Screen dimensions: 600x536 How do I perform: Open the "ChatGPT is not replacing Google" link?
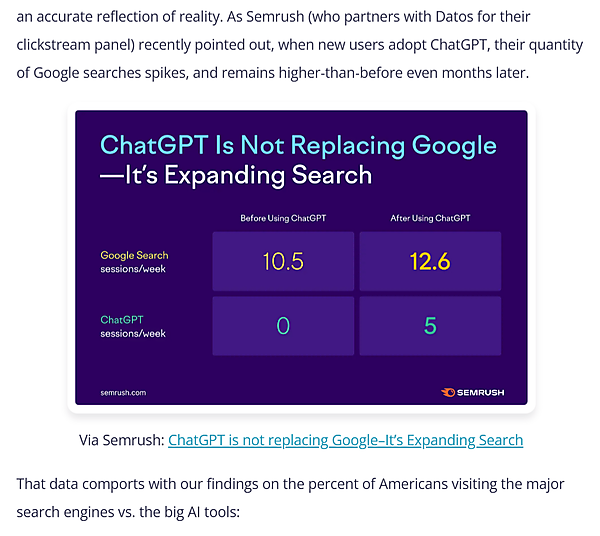tap(345, 440)
